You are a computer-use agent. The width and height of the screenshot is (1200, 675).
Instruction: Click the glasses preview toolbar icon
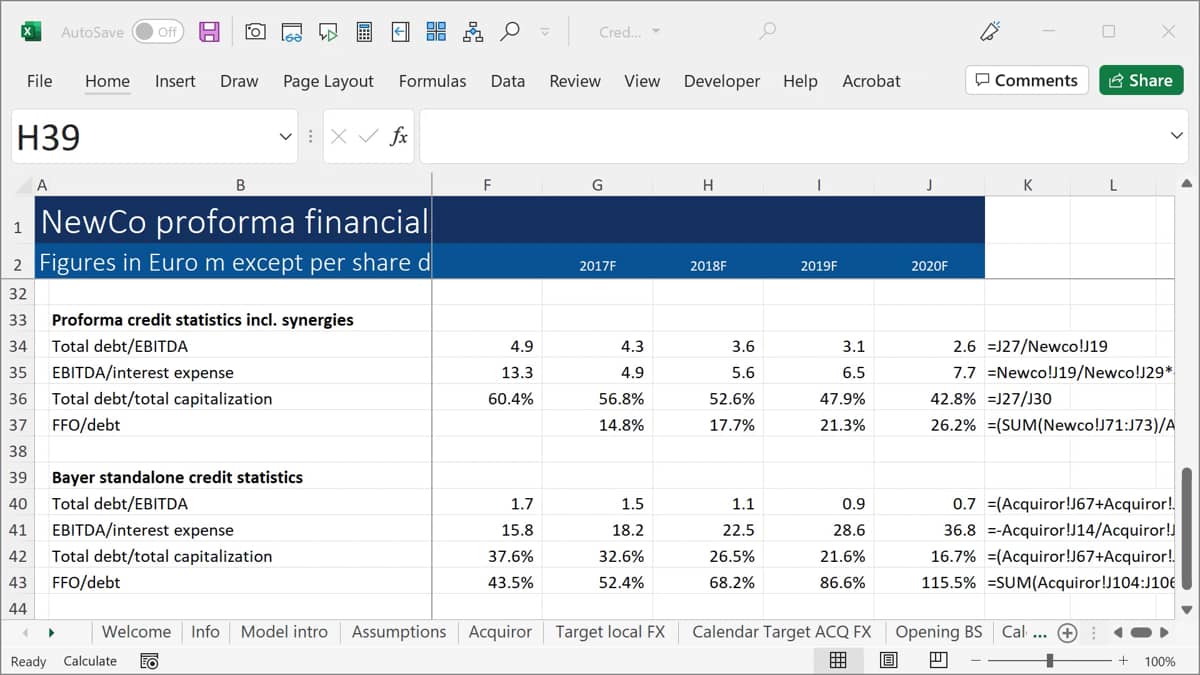(291, 32)
